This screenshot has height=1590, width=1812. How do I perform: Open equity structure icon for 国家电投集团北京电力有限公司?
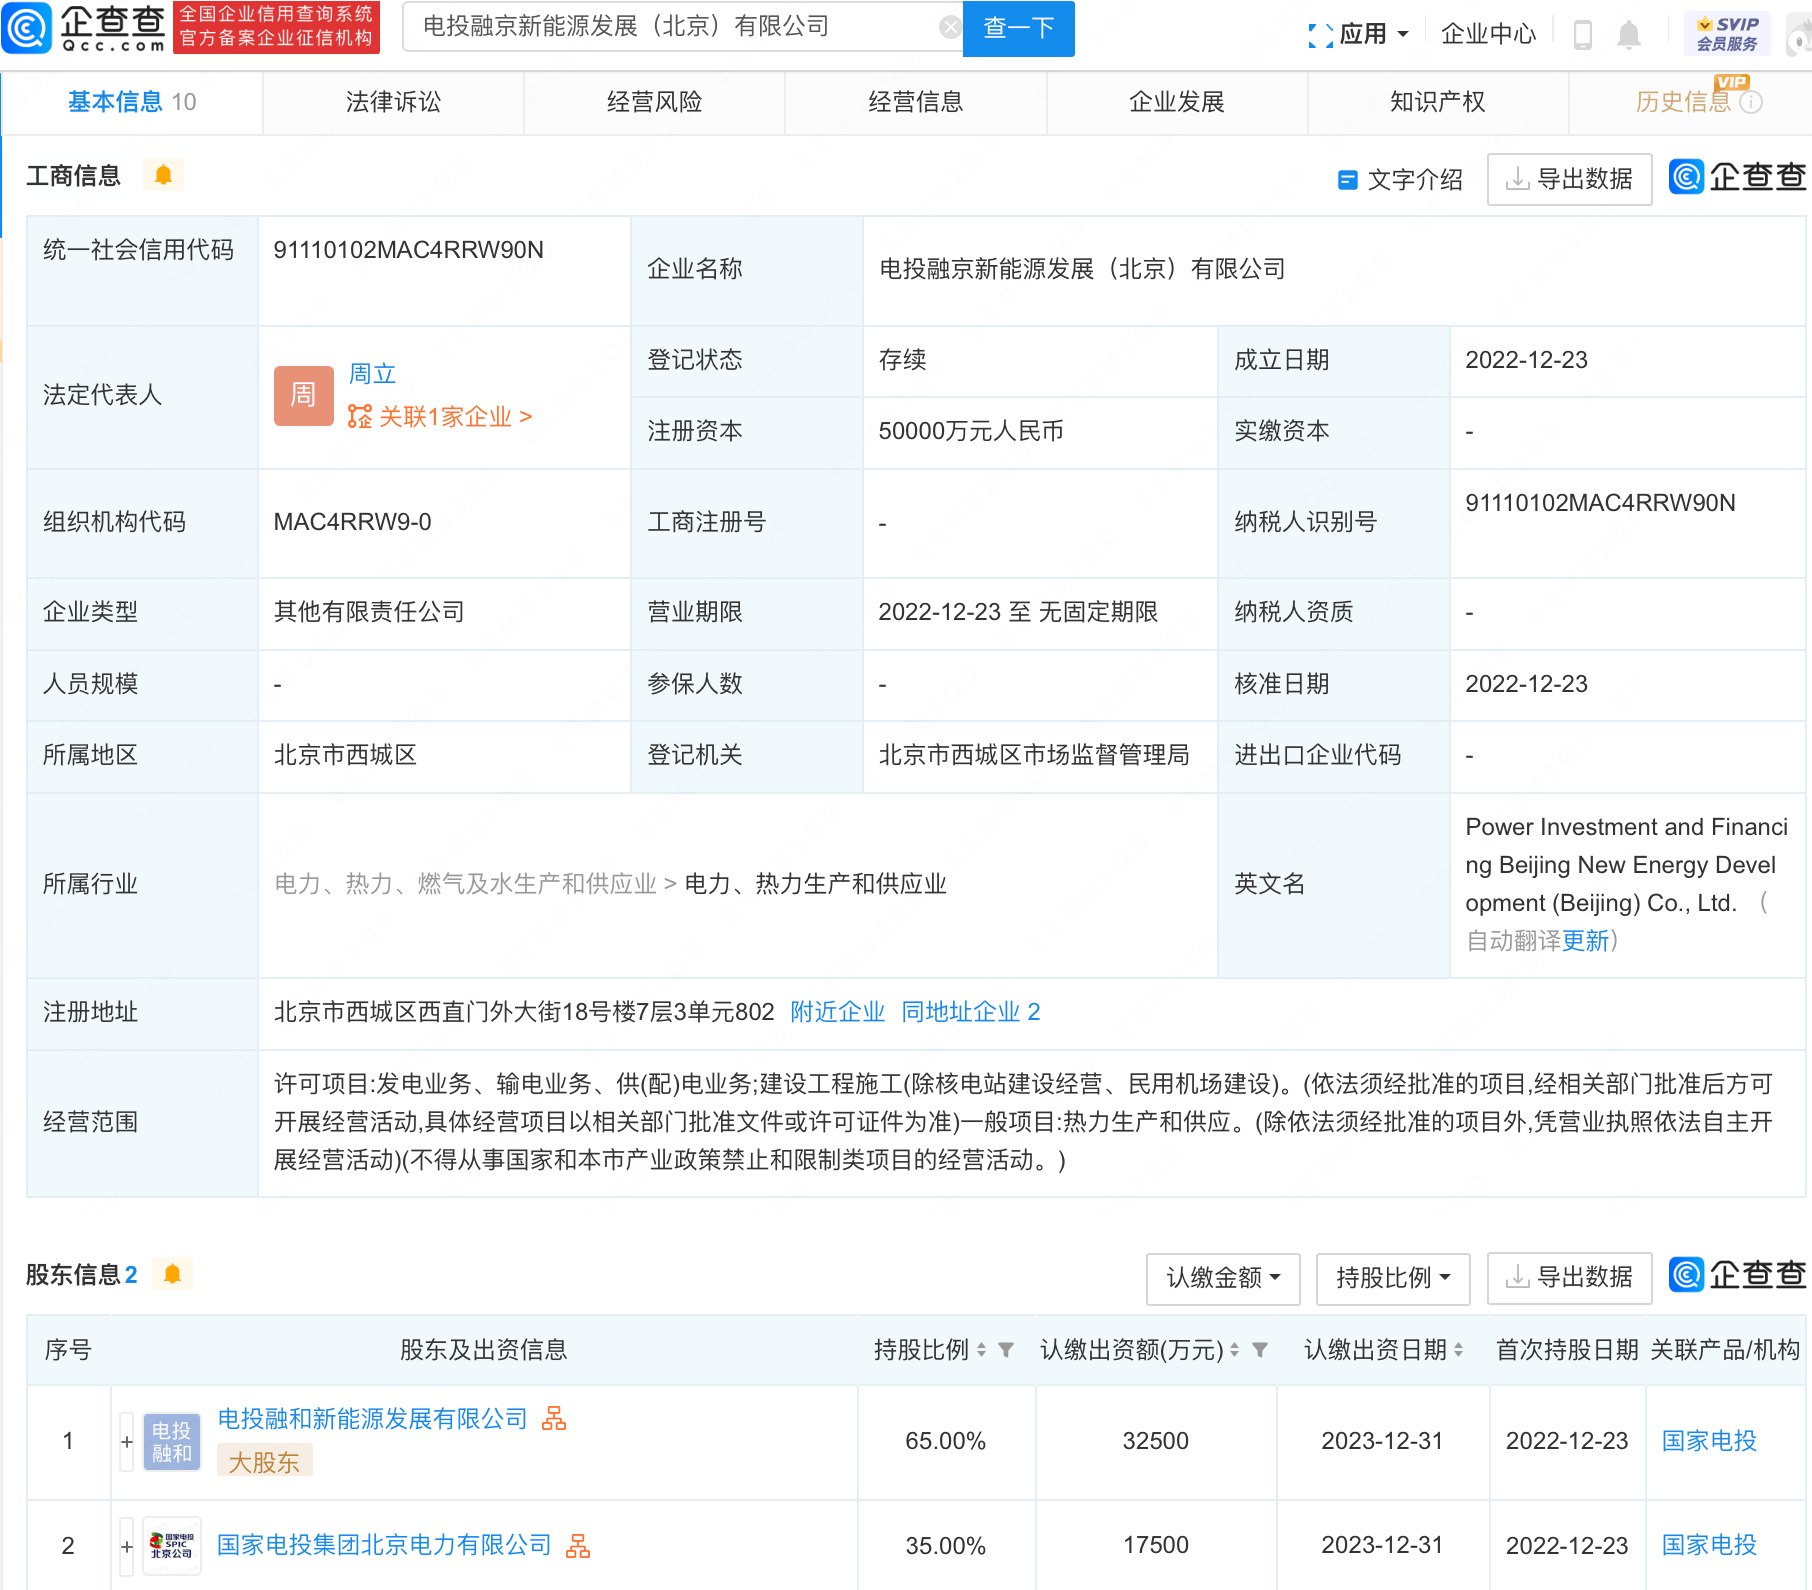[x=578, y=1546]
